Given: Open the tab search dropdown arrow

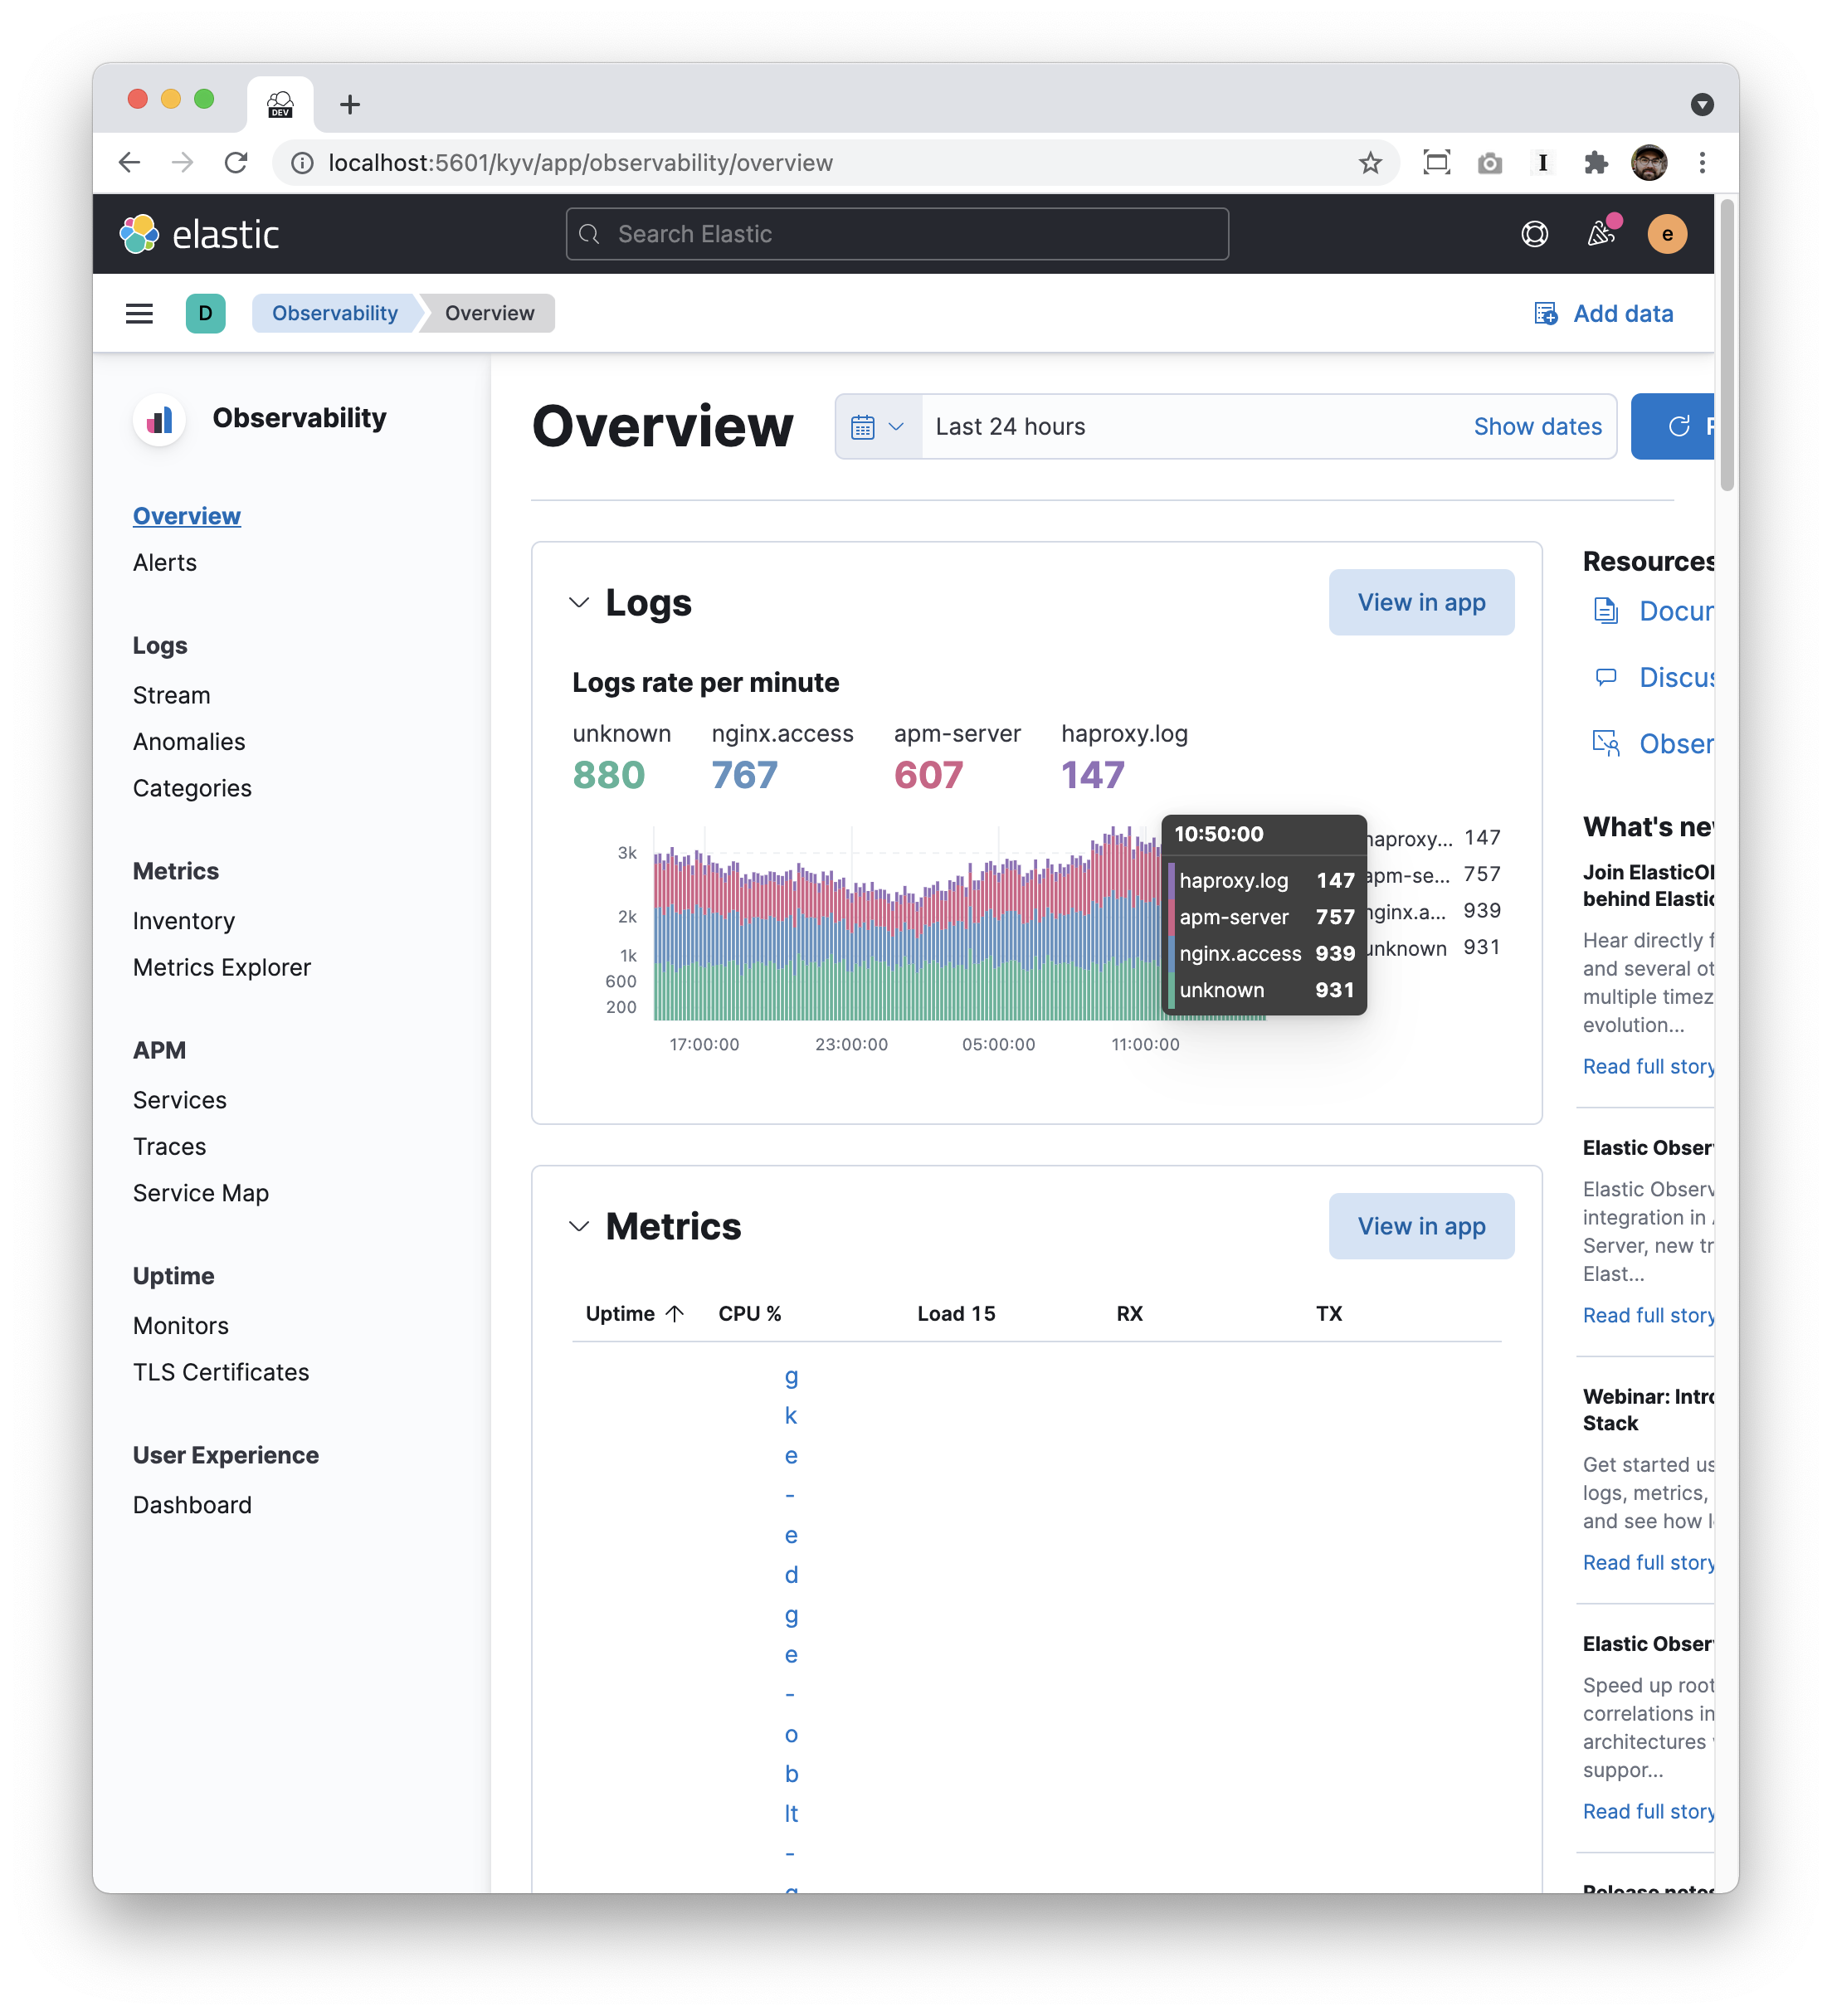Looking at the screenshot, I should coord(1701,104).
